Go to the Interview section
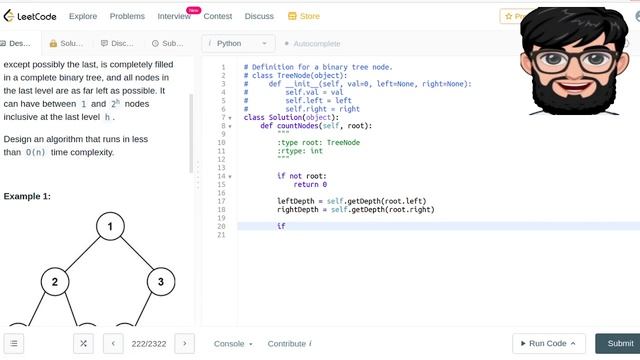This screenshot has height=360, width=640. point(174,16)
